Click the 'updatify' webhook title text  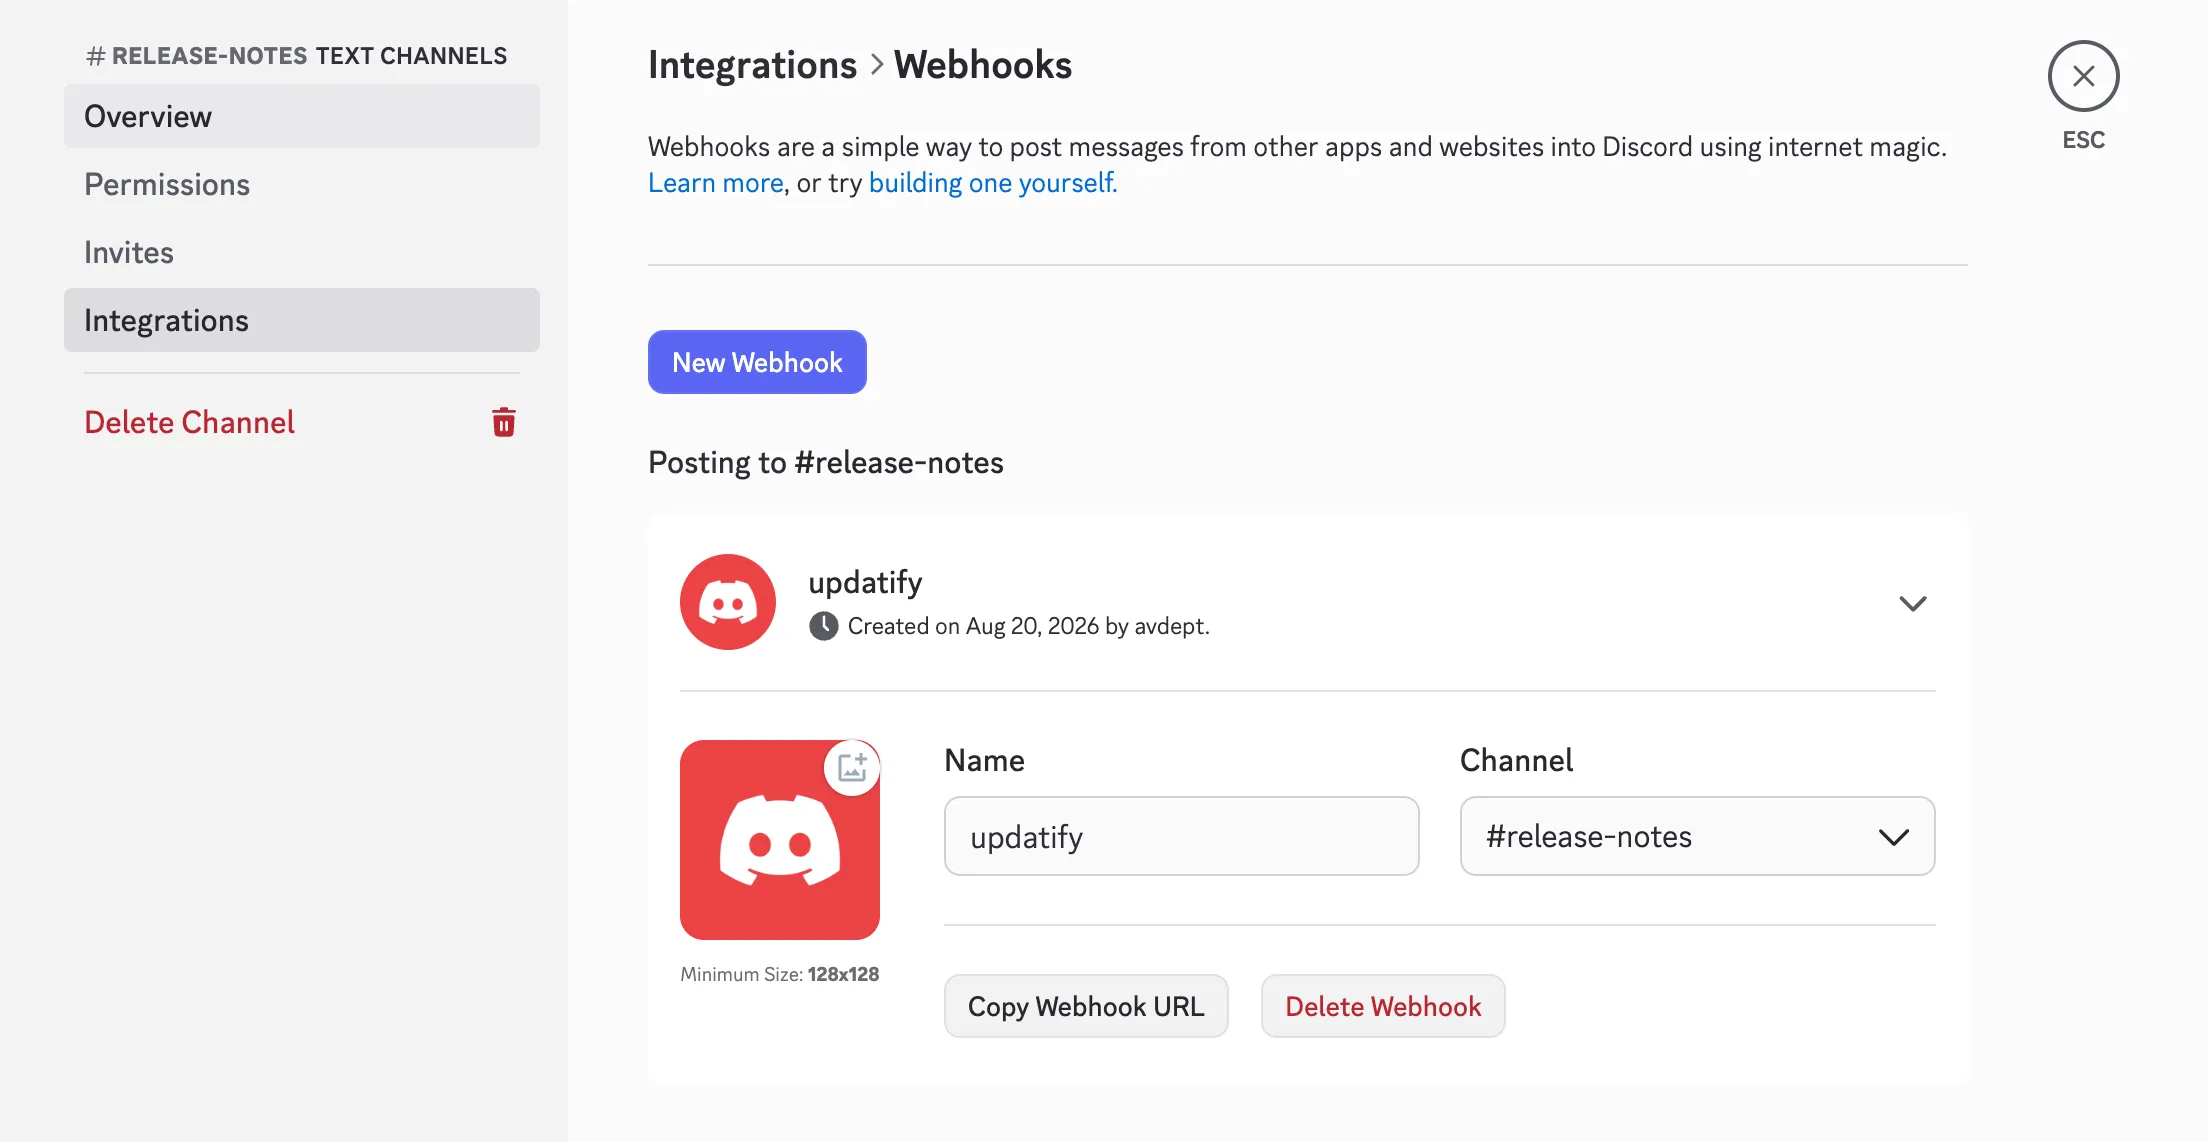pos(865,582)
